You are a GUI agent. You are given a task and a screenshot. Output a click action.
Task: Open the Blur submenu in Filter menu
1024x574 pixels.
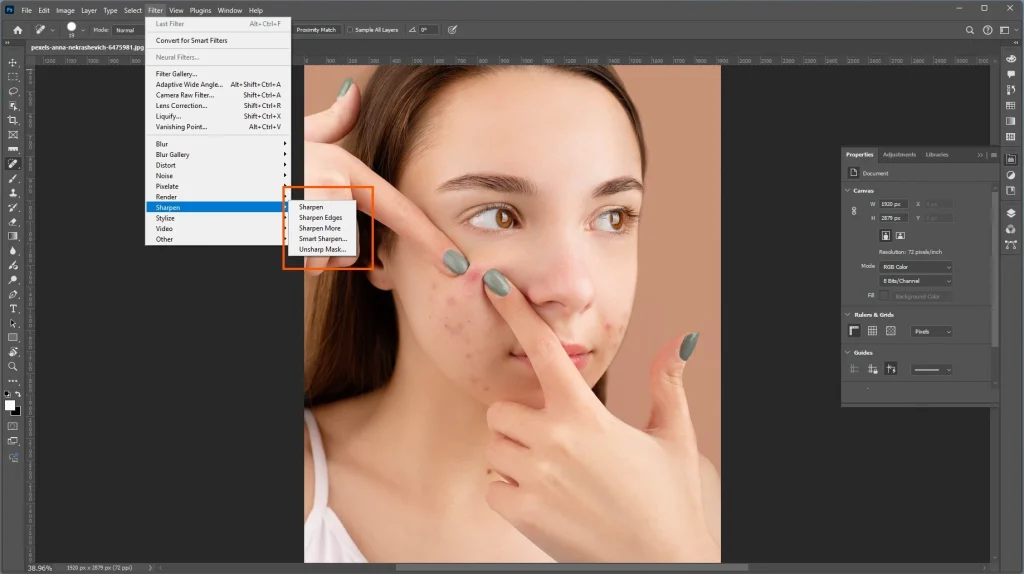tap(218, 144)
